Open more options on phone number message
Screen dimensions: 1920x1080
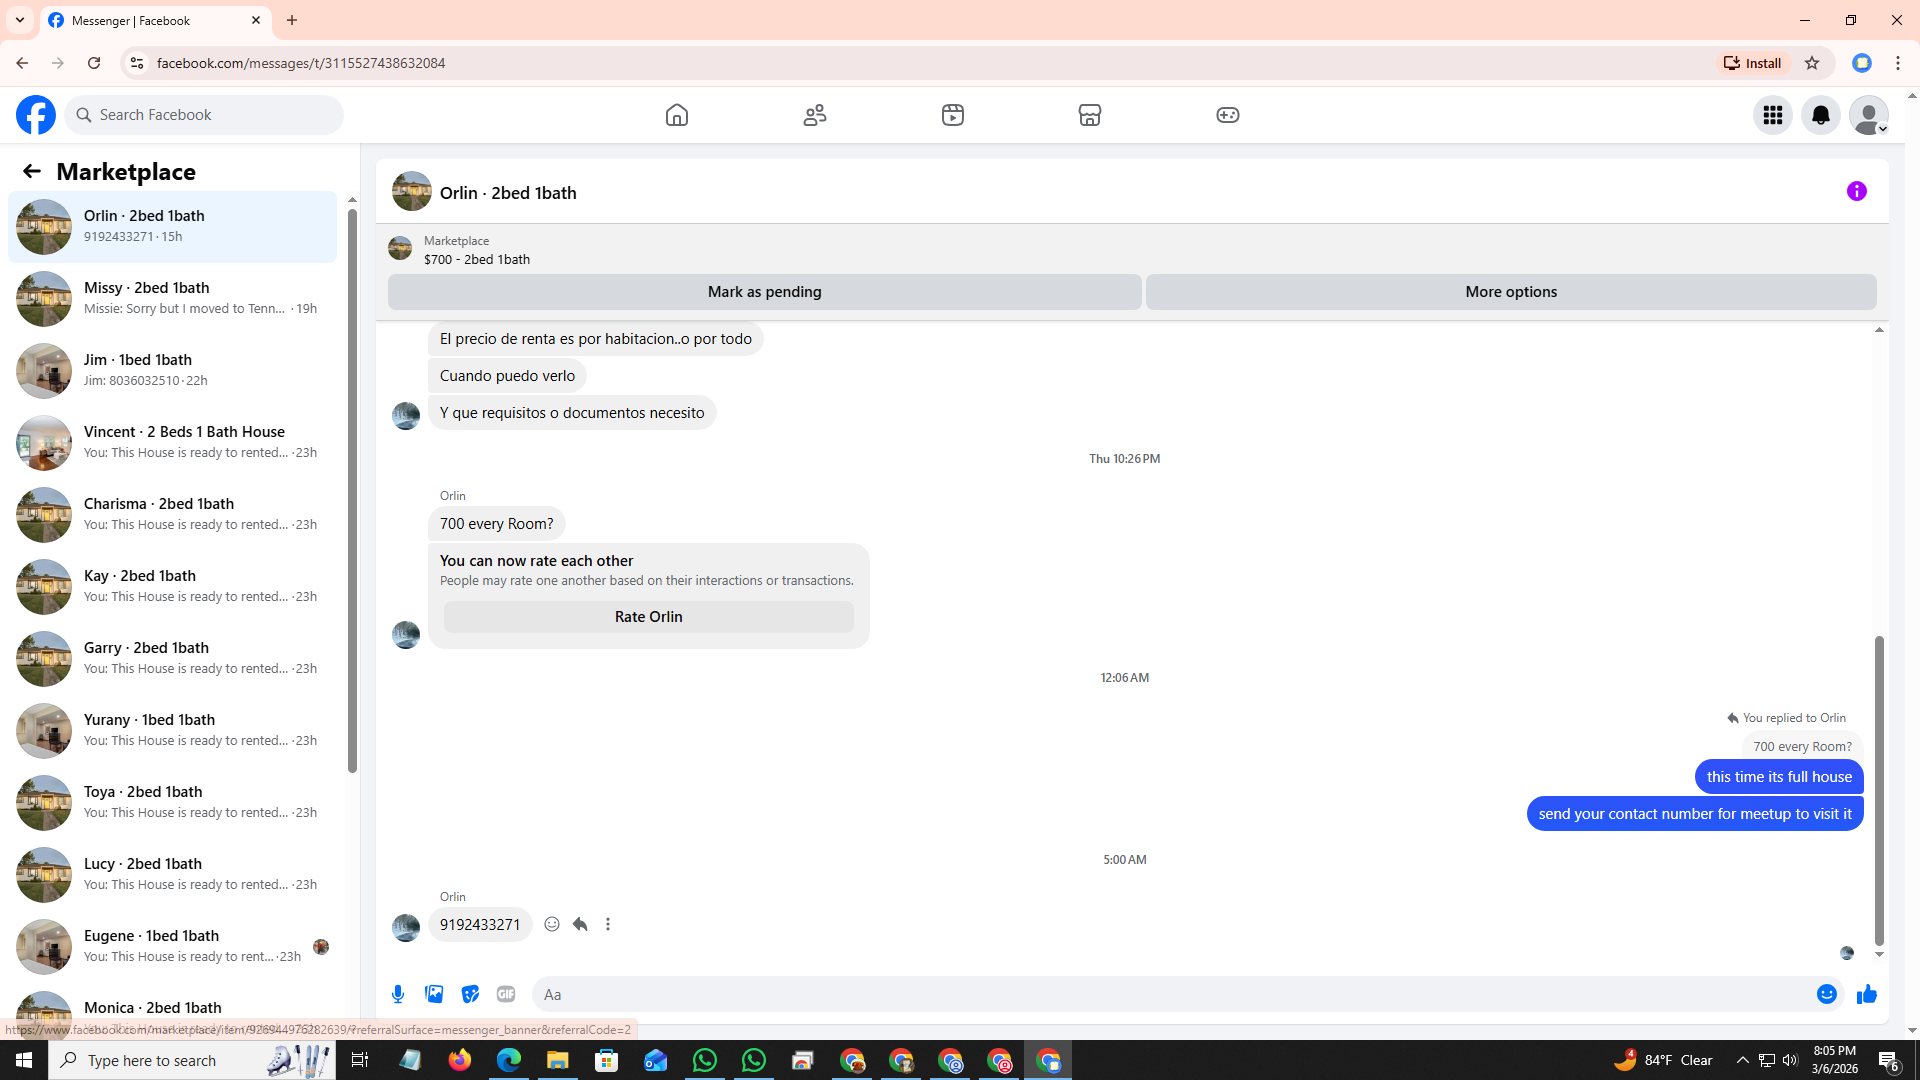[608, 924]
